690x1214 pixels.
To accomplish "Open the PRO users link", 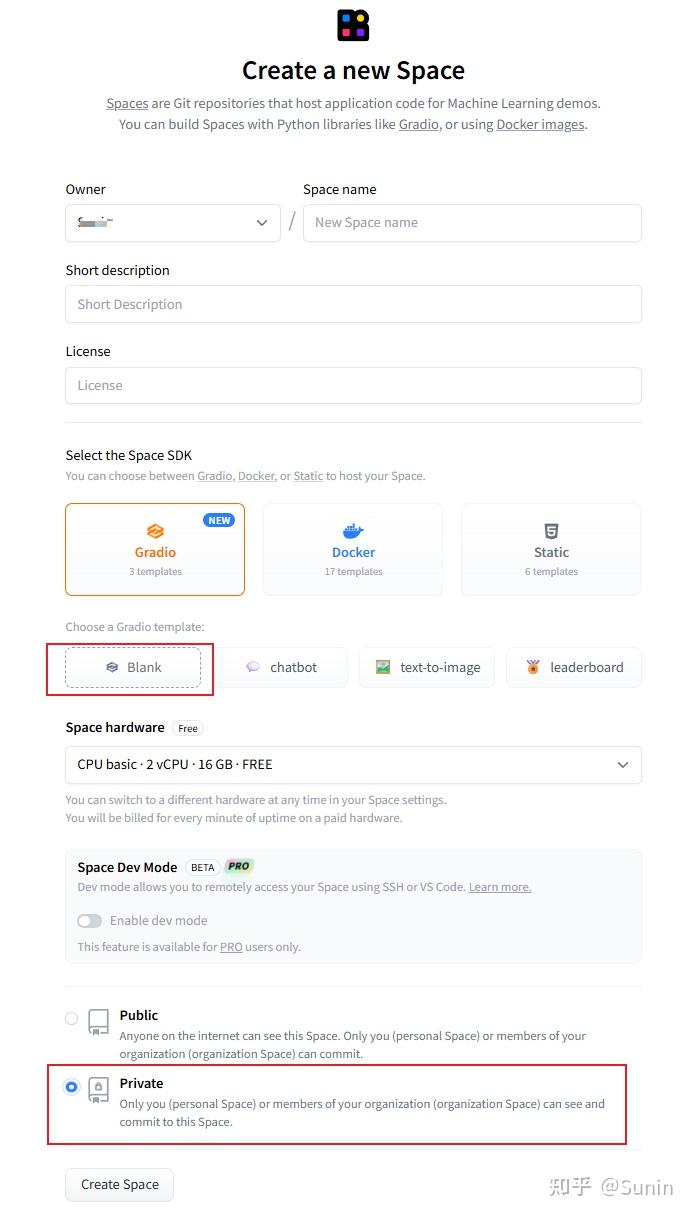I will (x=231, y=947).
